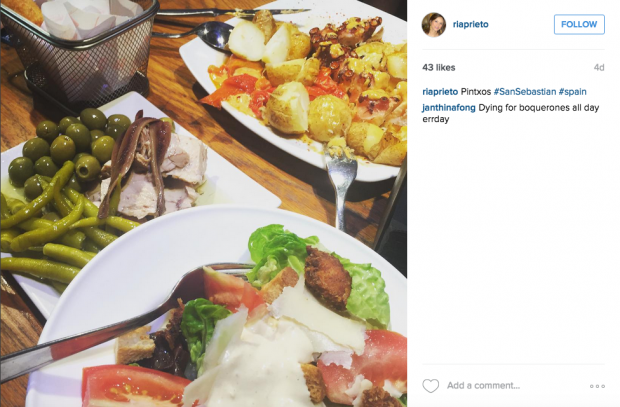Open the three-dots more options menu
This screenshot has width=620, height=407.
[597, 386]
